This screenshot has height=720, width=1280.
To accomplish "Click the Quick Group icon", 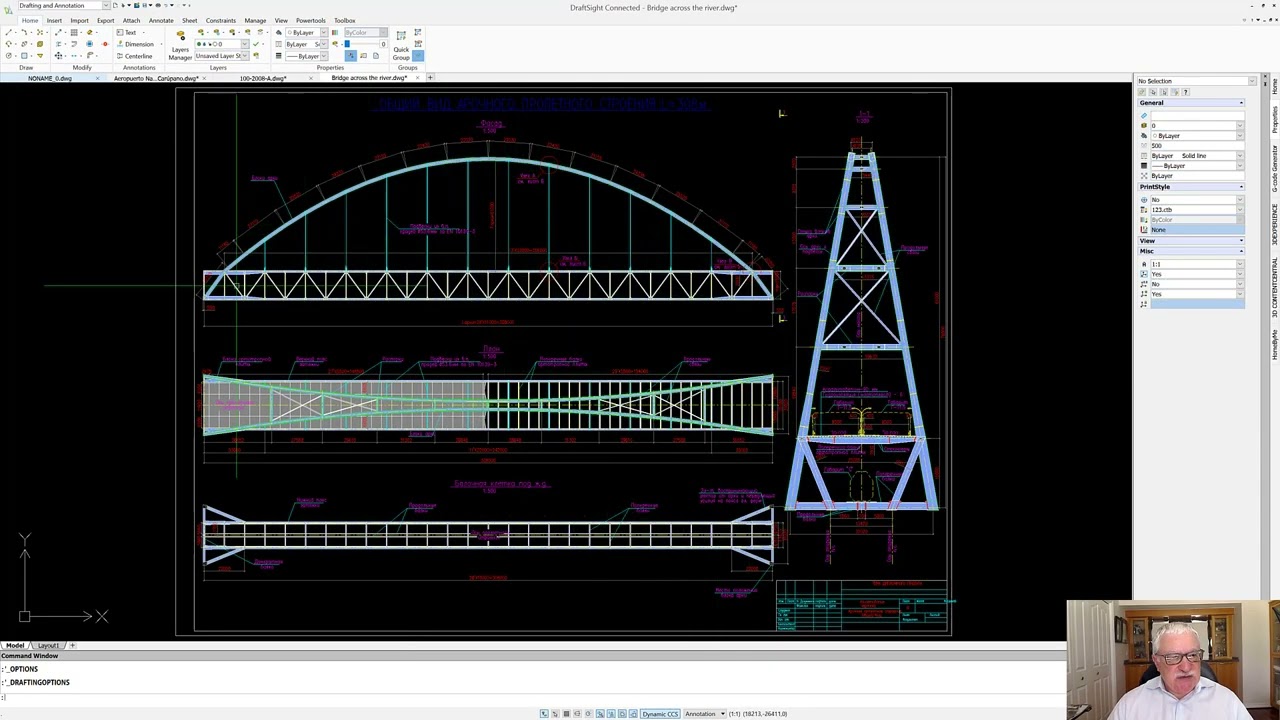I will 401,39.
